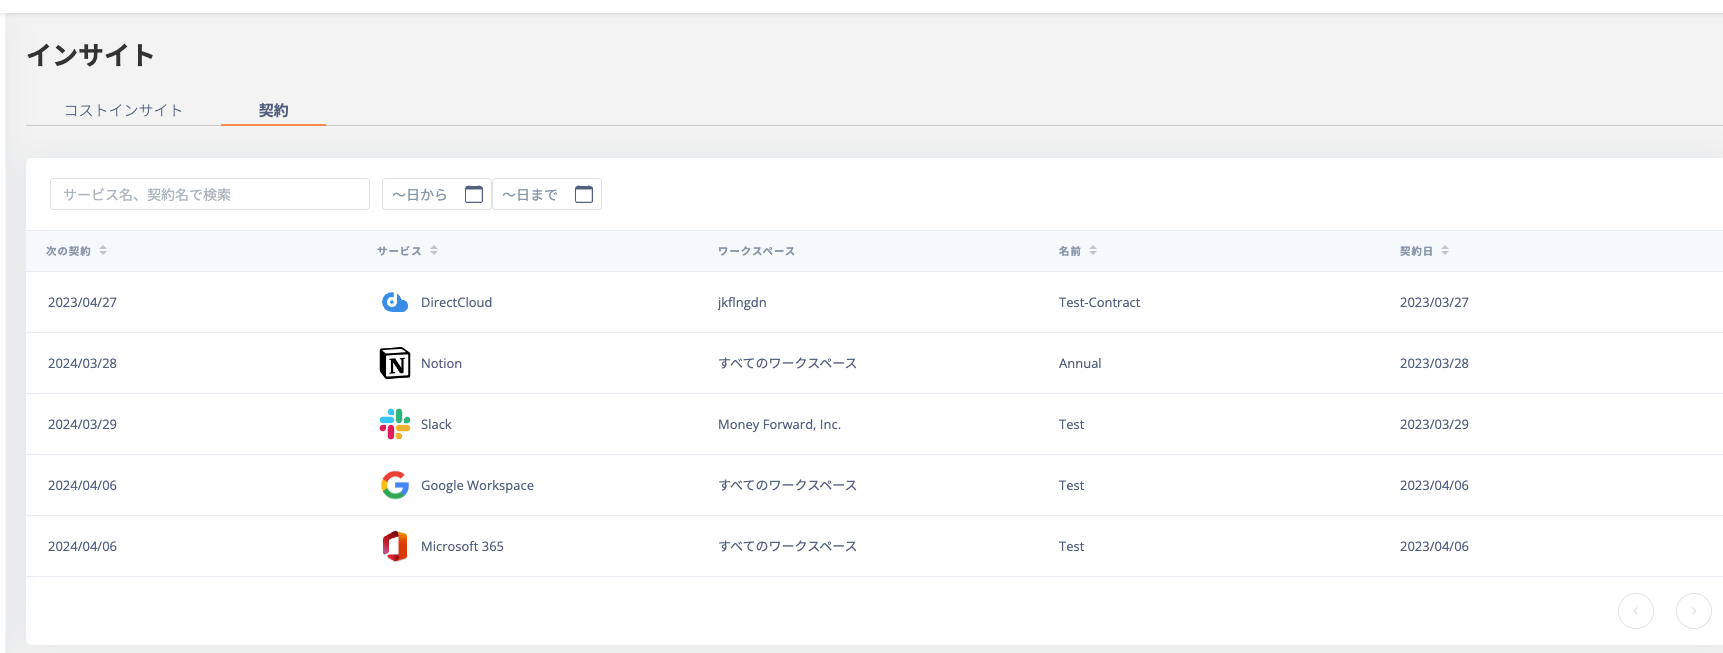1723x653 pixels.
Task: Click the インサイト page heading
Action: (90, 55)
